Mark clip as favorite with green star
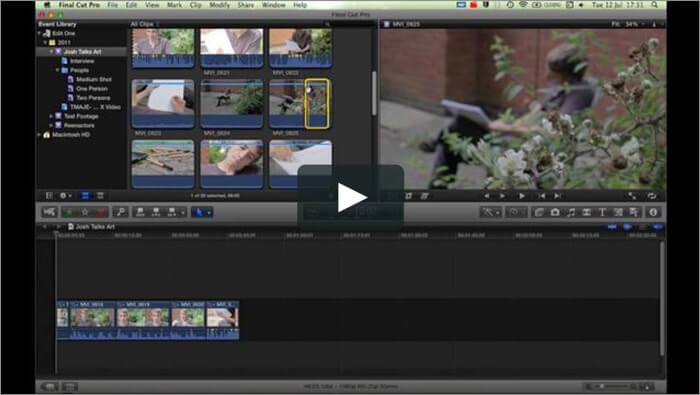Image resolution: width=700 pixels, height=395 pixels. coord(69,212)
